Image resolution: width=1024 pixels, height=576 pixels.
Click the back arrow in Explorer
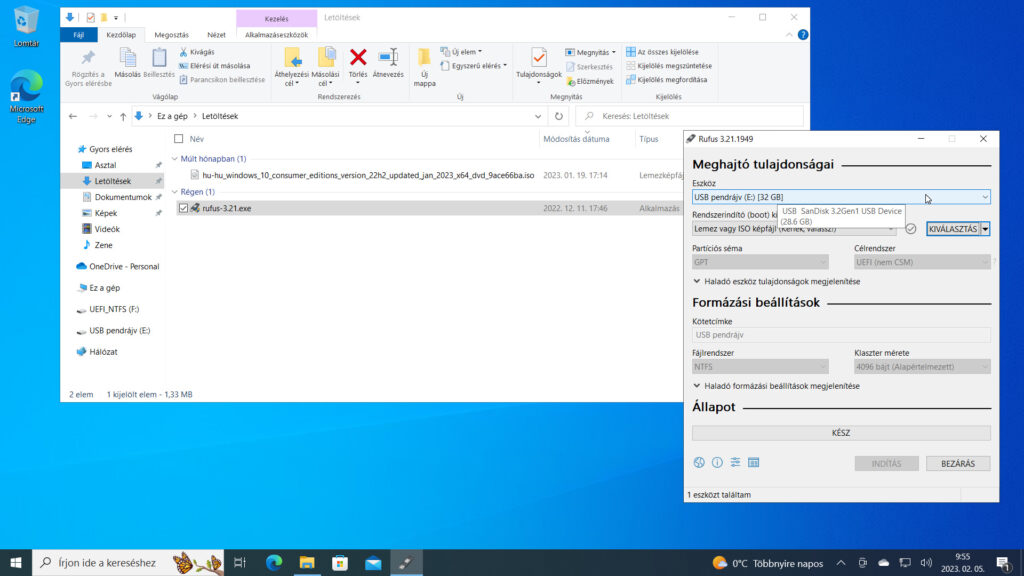point(73,116)
